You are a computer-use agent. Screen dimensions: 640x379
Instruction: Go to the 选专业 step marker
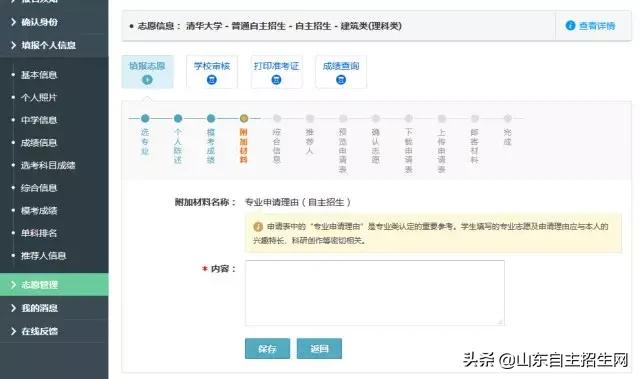pyautogui.click(x=145, y=118)
